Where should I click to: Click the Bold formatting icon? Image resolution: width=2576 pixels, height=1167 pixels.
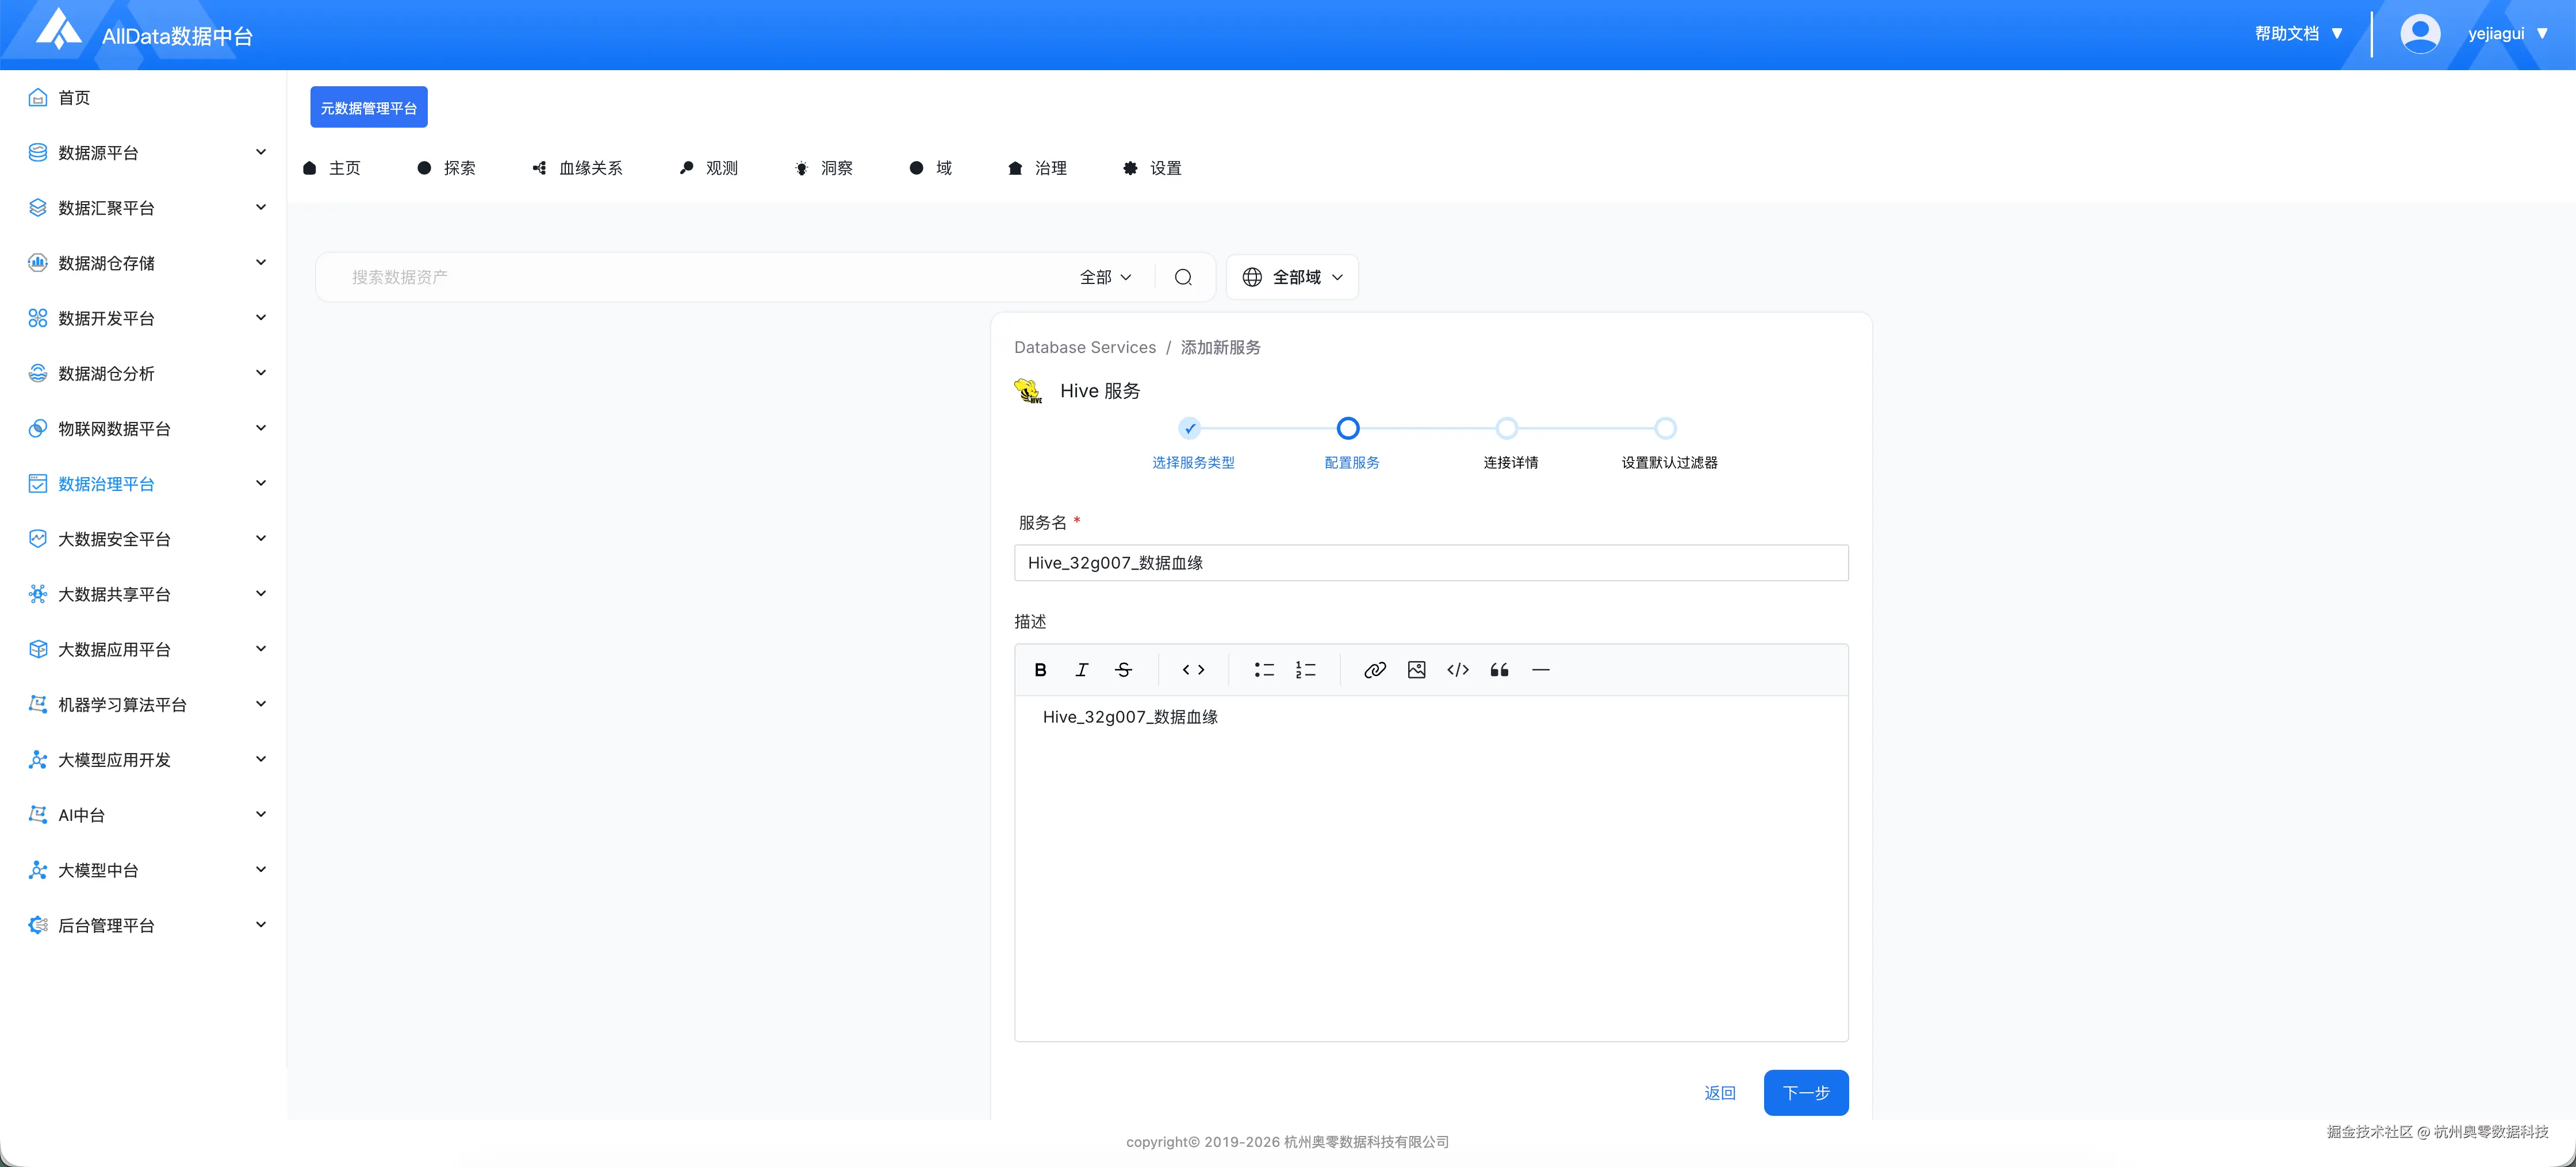[x=1040, y=670]
